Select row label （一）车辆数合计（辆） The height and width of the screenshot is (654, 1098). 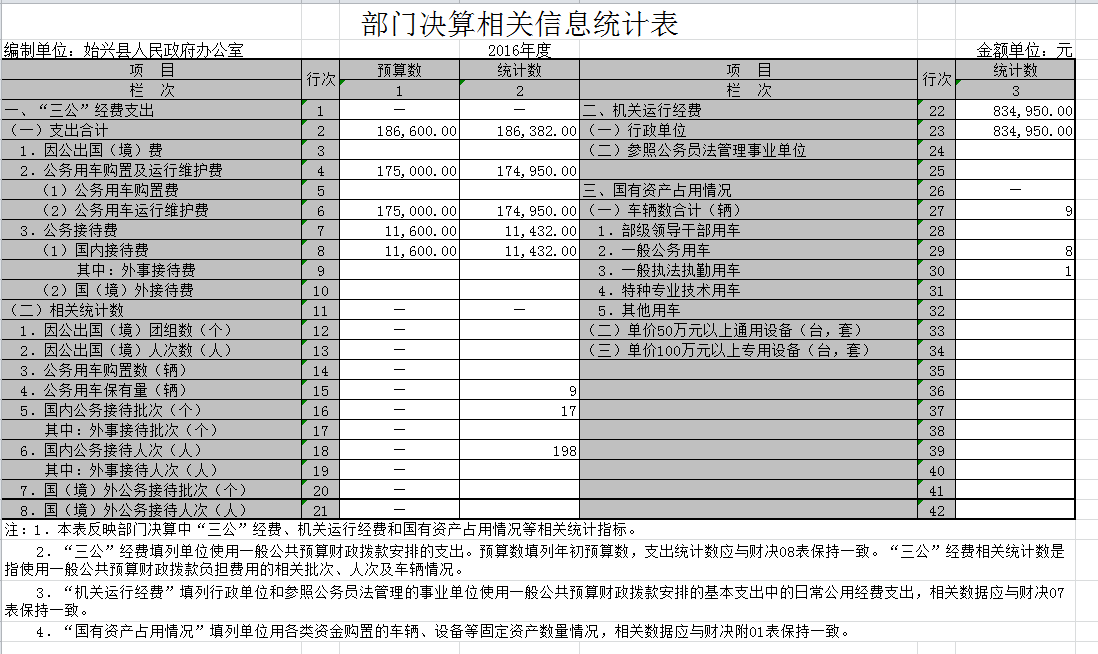tap(662, 210)
